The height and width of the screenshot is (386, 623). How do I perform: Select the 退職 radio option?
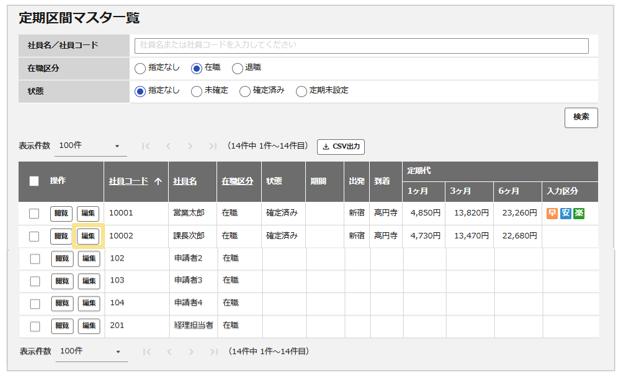[x=237, y=68]
